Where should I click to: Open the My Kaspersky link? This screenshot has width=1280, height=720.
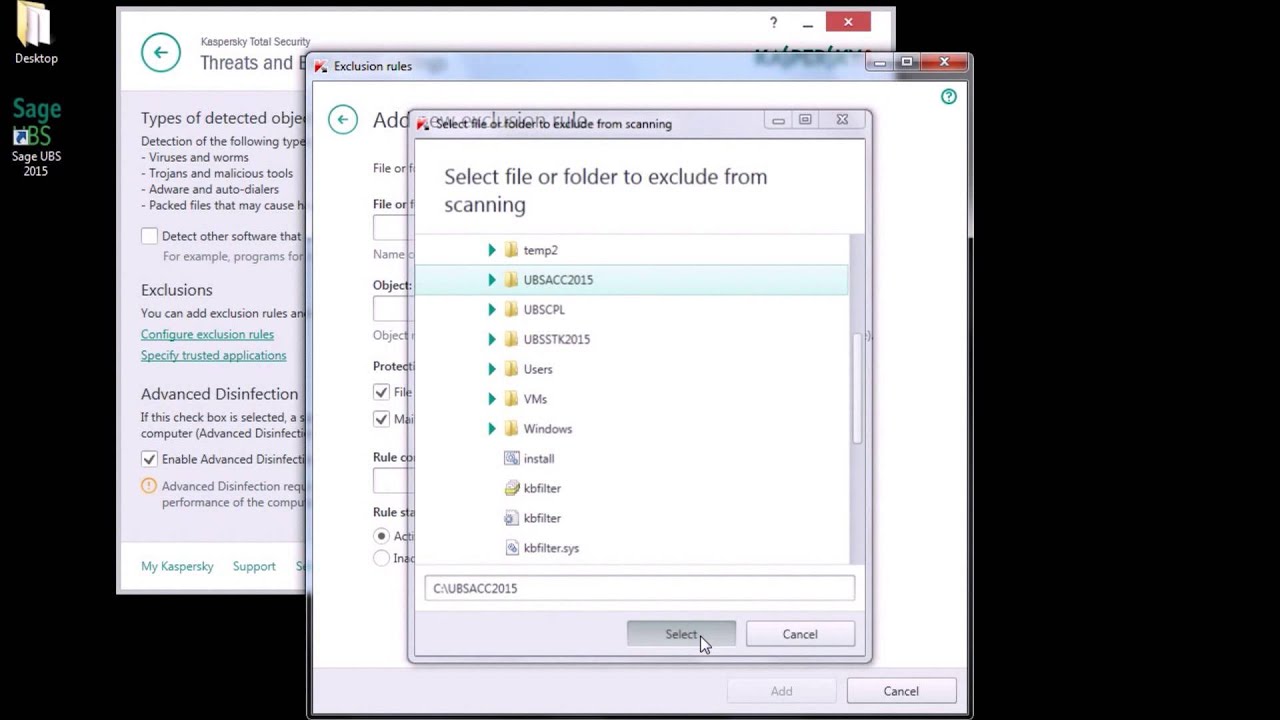click(x=177, y=566)
